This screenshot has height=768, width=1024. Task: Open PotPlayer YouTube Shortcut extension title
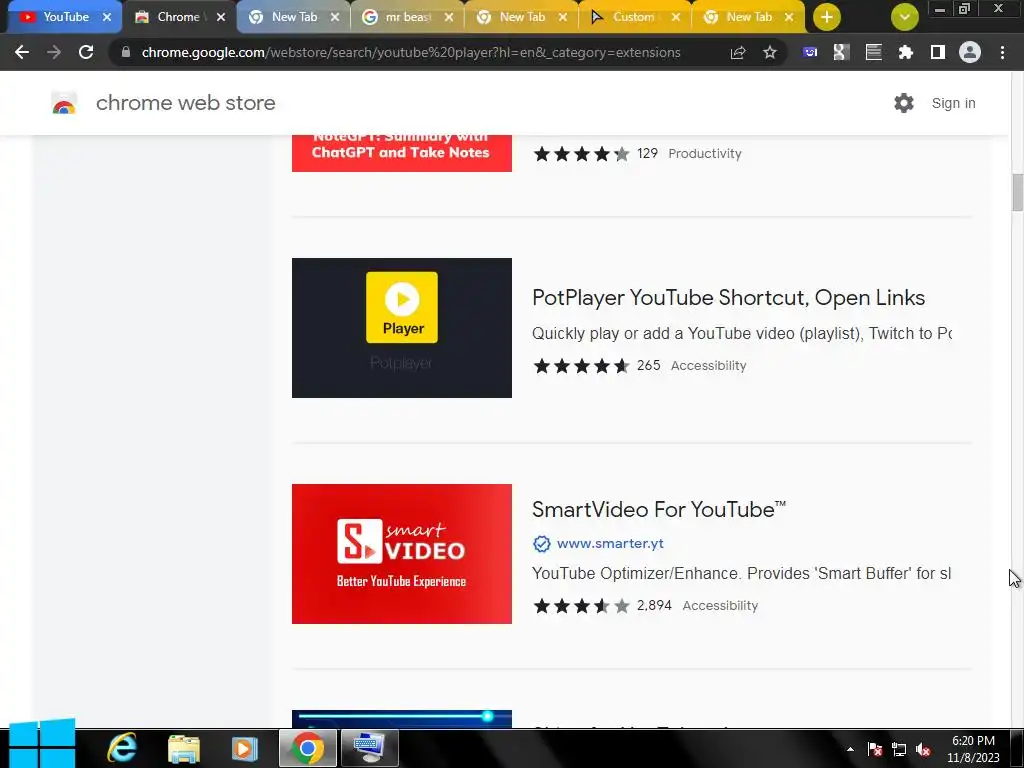click(x=728, y=298)
